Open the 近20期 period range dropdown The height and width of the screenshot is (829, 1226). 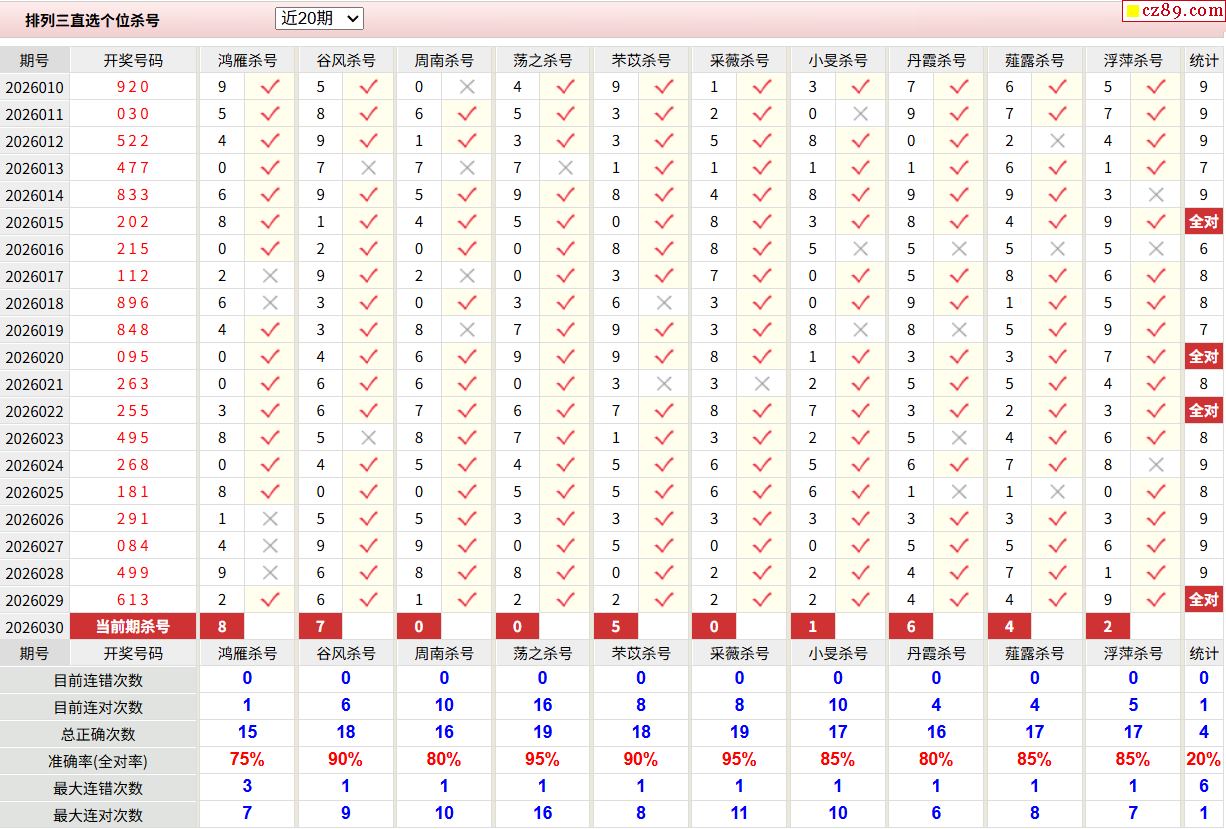(319, 19)
